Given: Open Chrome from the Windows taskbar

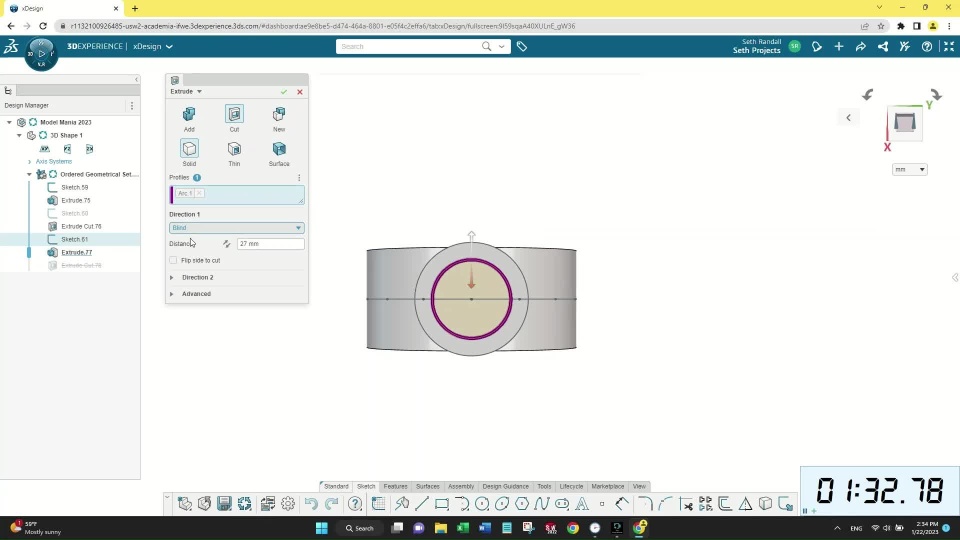Looking at the screenshot, I should click(x=572, y=528).
